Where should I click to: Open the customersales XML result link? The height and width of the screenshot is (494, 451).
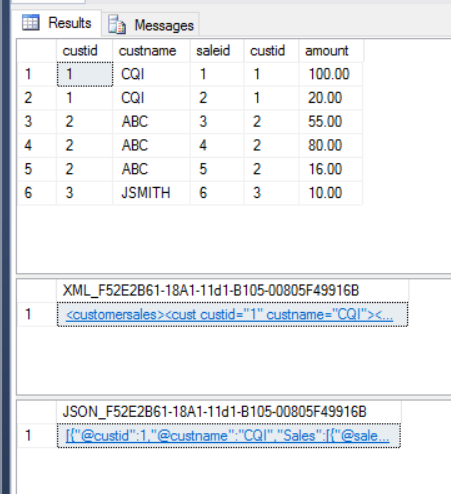230,315
